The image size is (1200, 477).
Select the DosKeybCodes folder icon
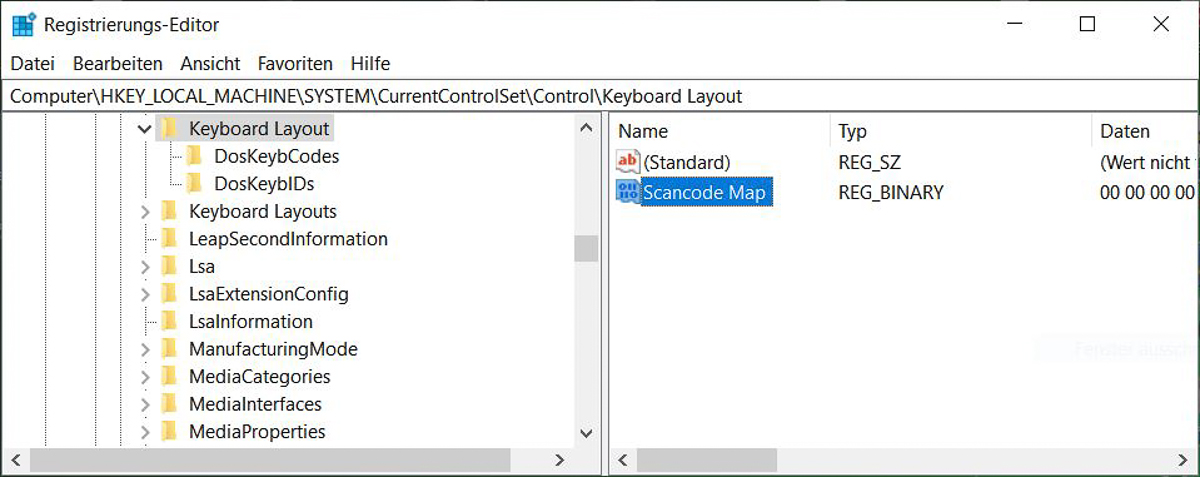click(x=194, y=156)
